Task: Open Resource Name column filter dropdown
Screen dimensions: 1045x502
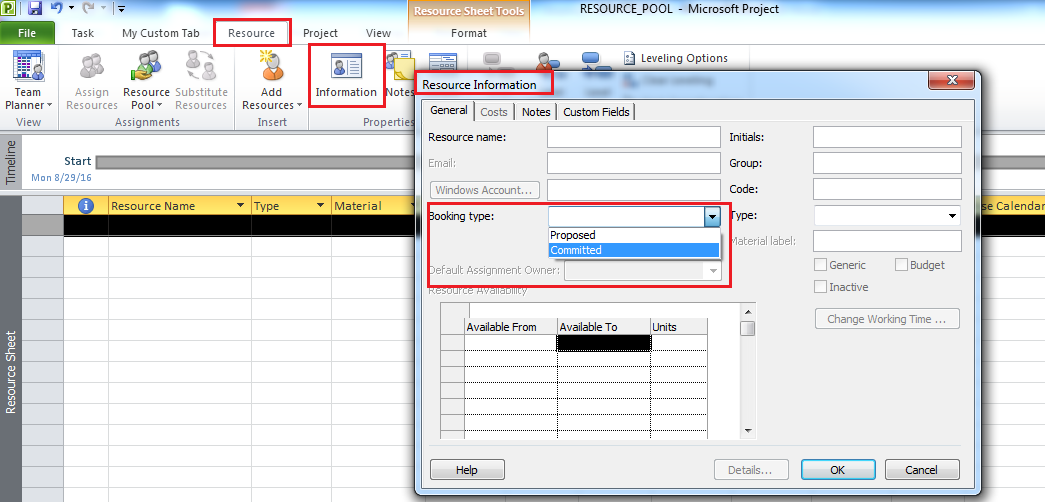Action: click(241, 206)
